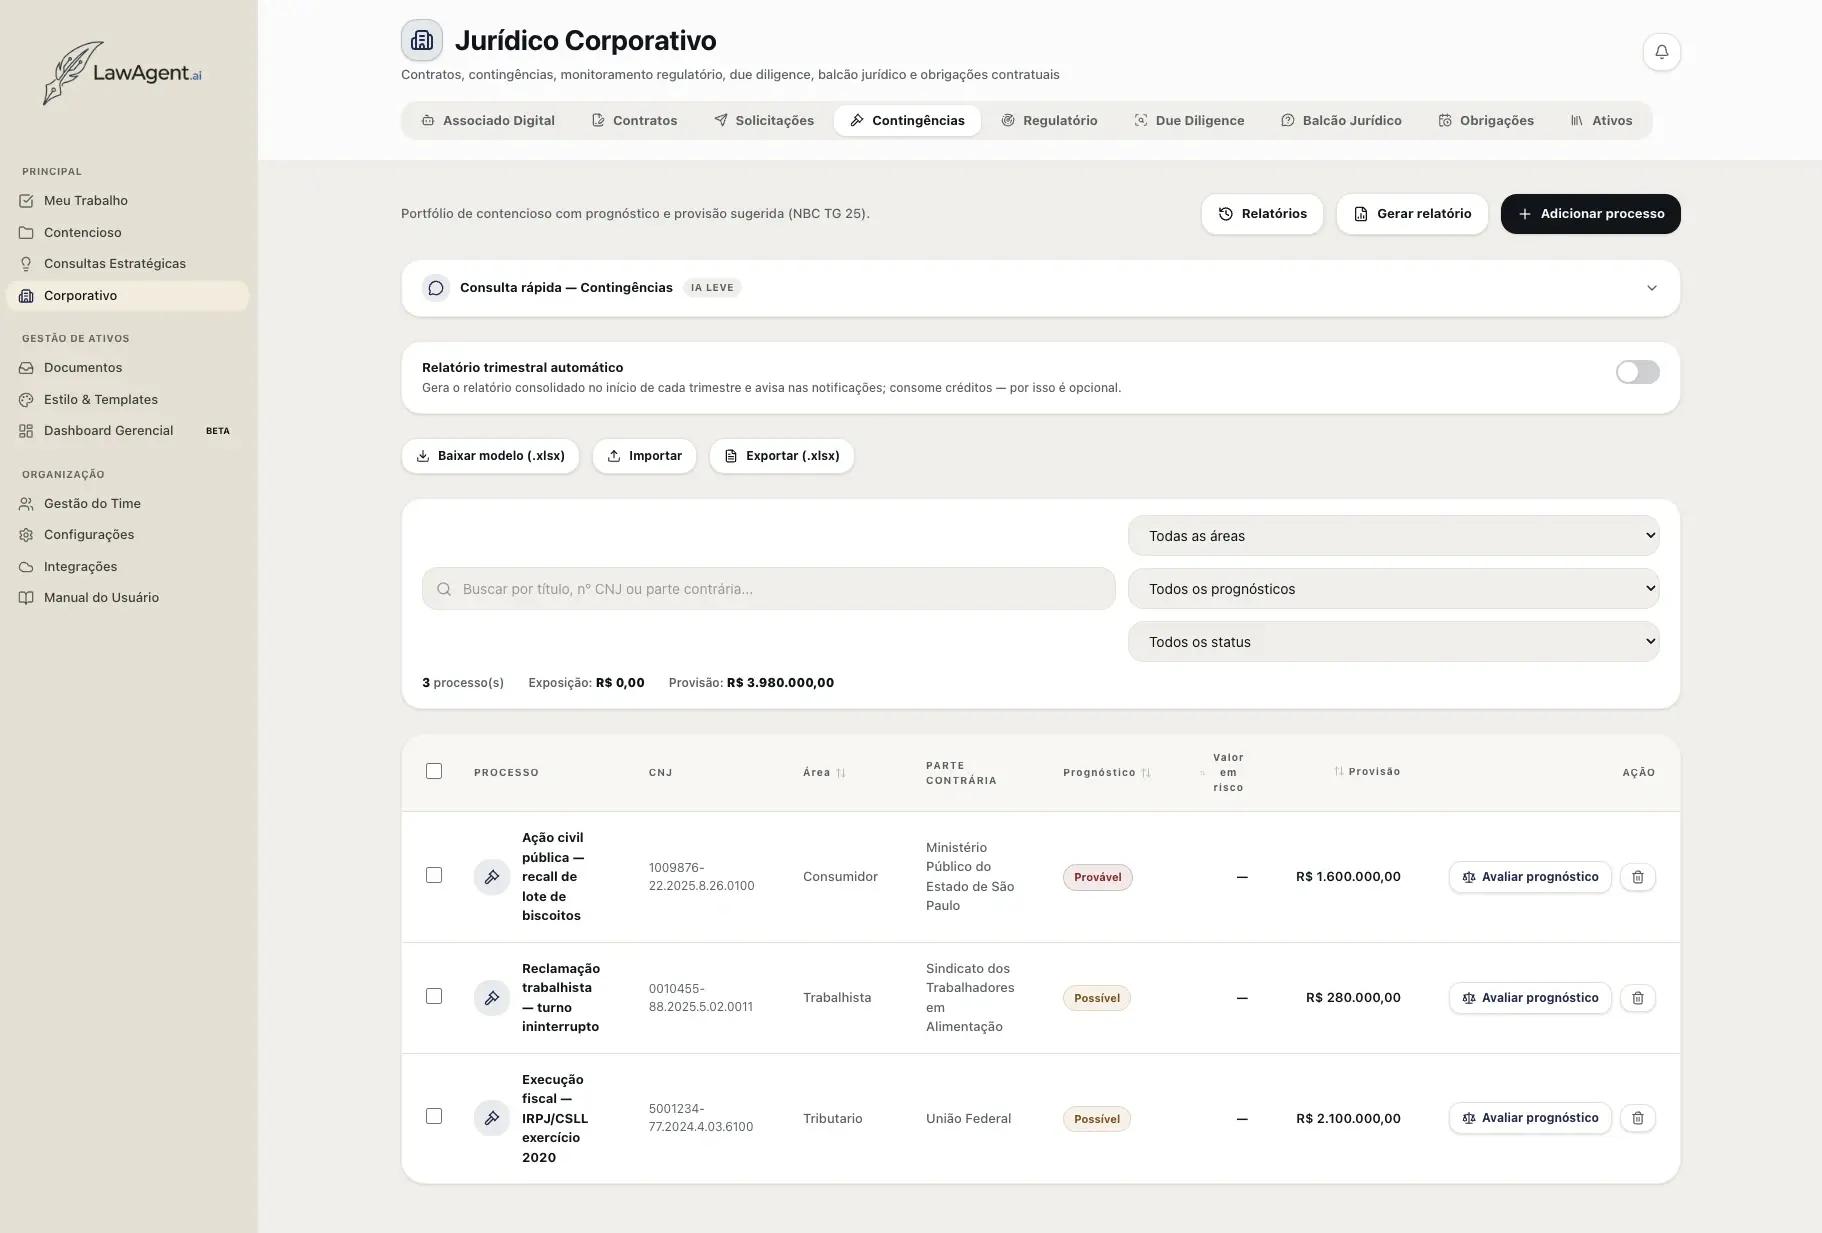This screenshot has width=1822, height=1233.
Task: Open the Todos os status dropdown
Action: tap(1393, 642)
